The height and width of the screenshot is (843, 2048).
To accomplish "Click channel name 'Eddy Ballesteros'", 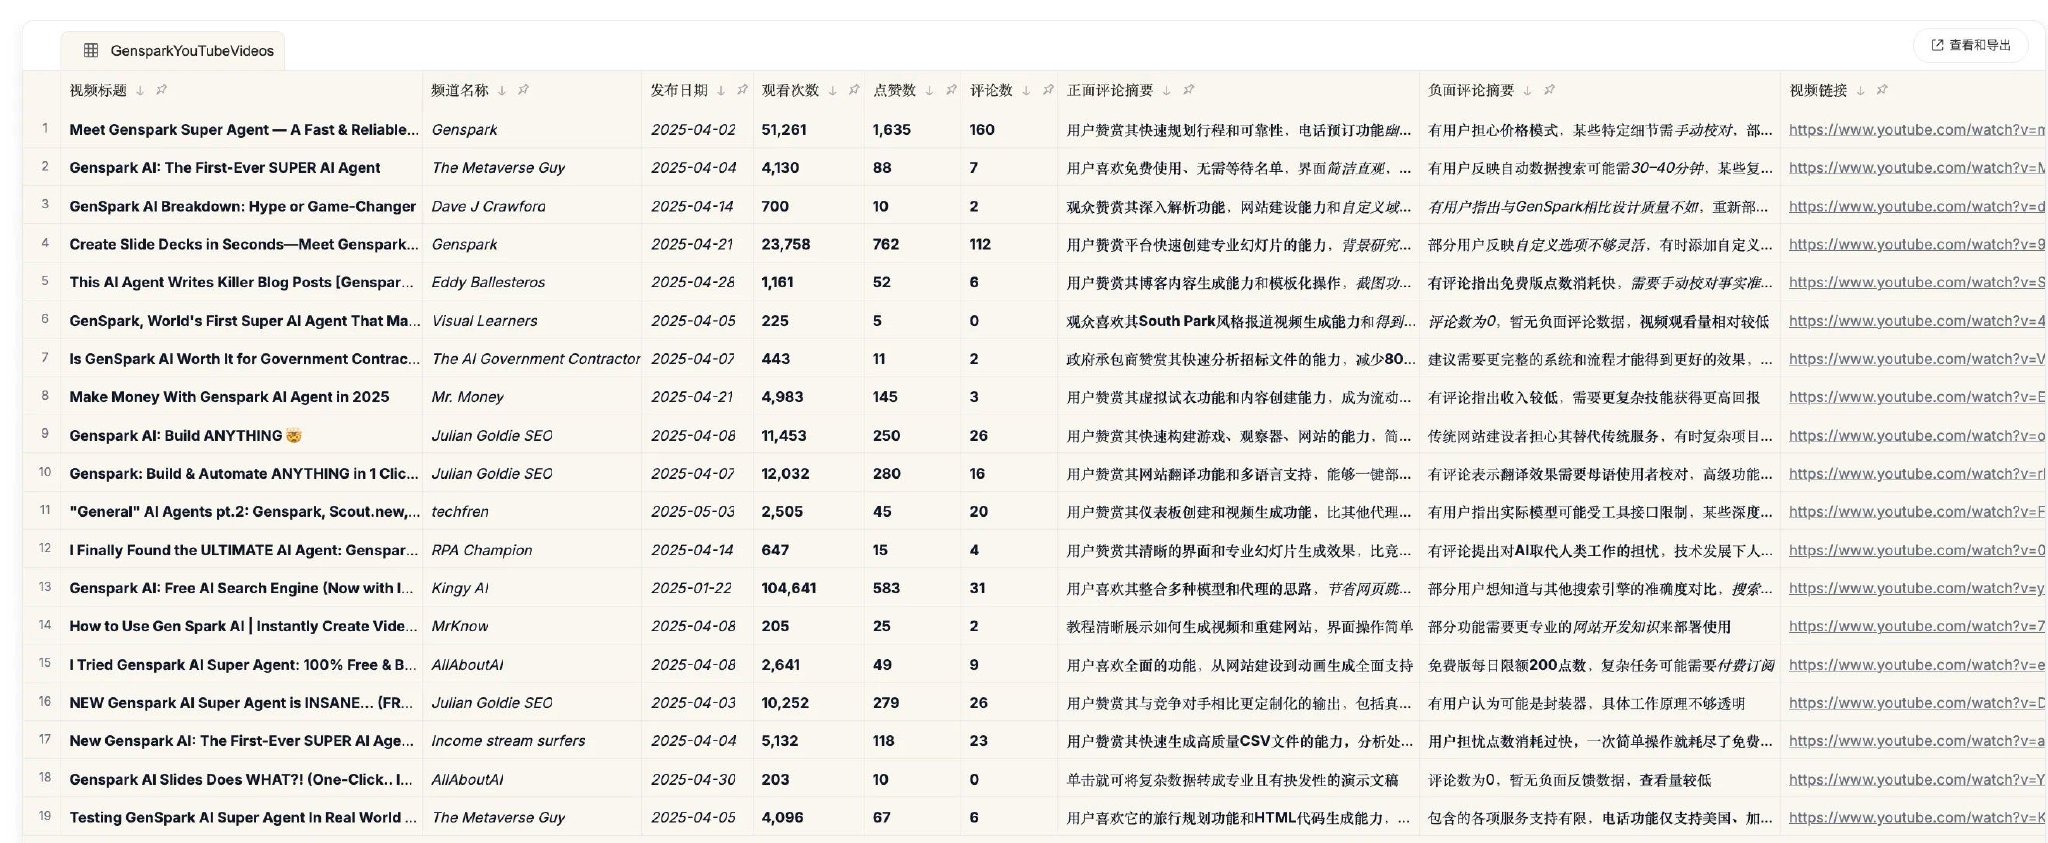I will pyautogui.click(x=489, y=282).
